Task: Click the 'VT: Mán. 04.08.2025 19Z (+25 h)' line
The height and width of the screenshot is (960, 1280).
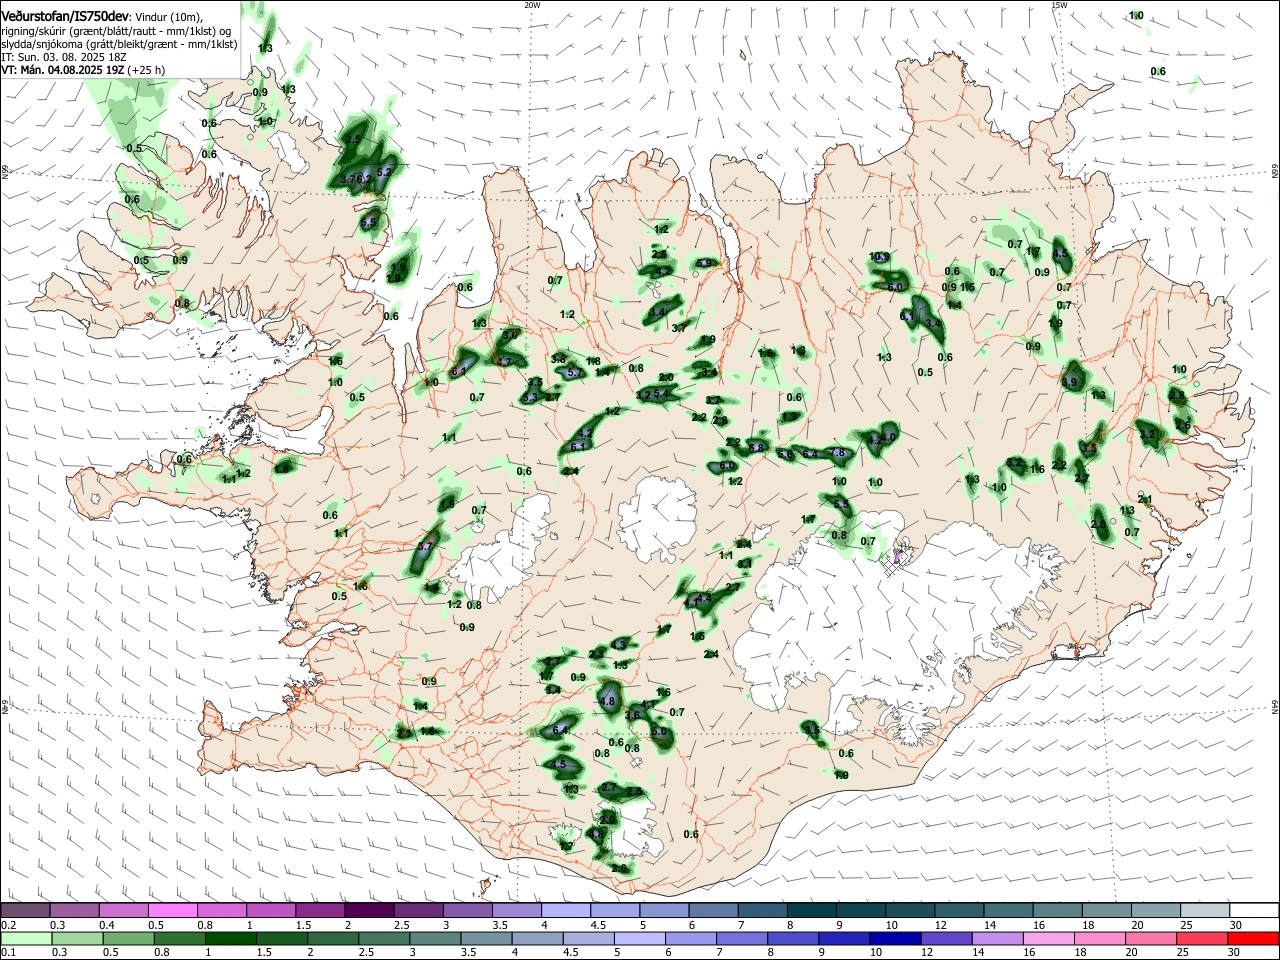Action: (x=83, y=70)
